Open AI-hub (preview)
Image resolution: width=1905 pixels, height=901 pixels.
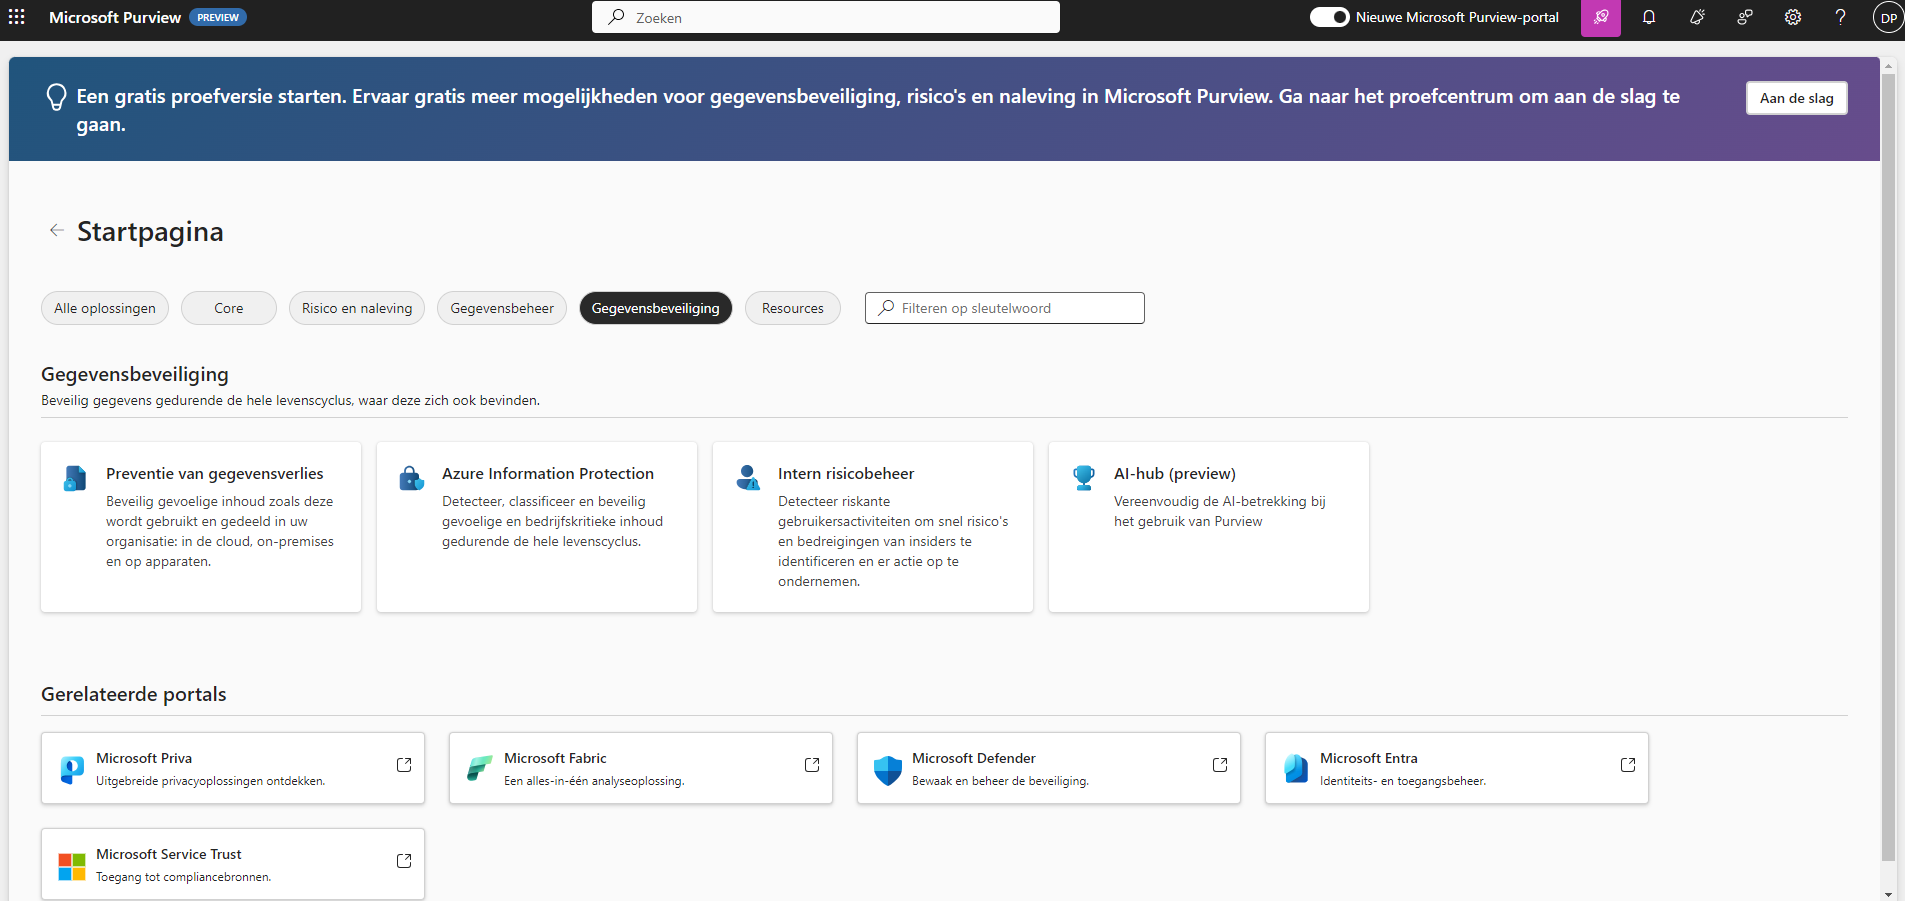1175,473
